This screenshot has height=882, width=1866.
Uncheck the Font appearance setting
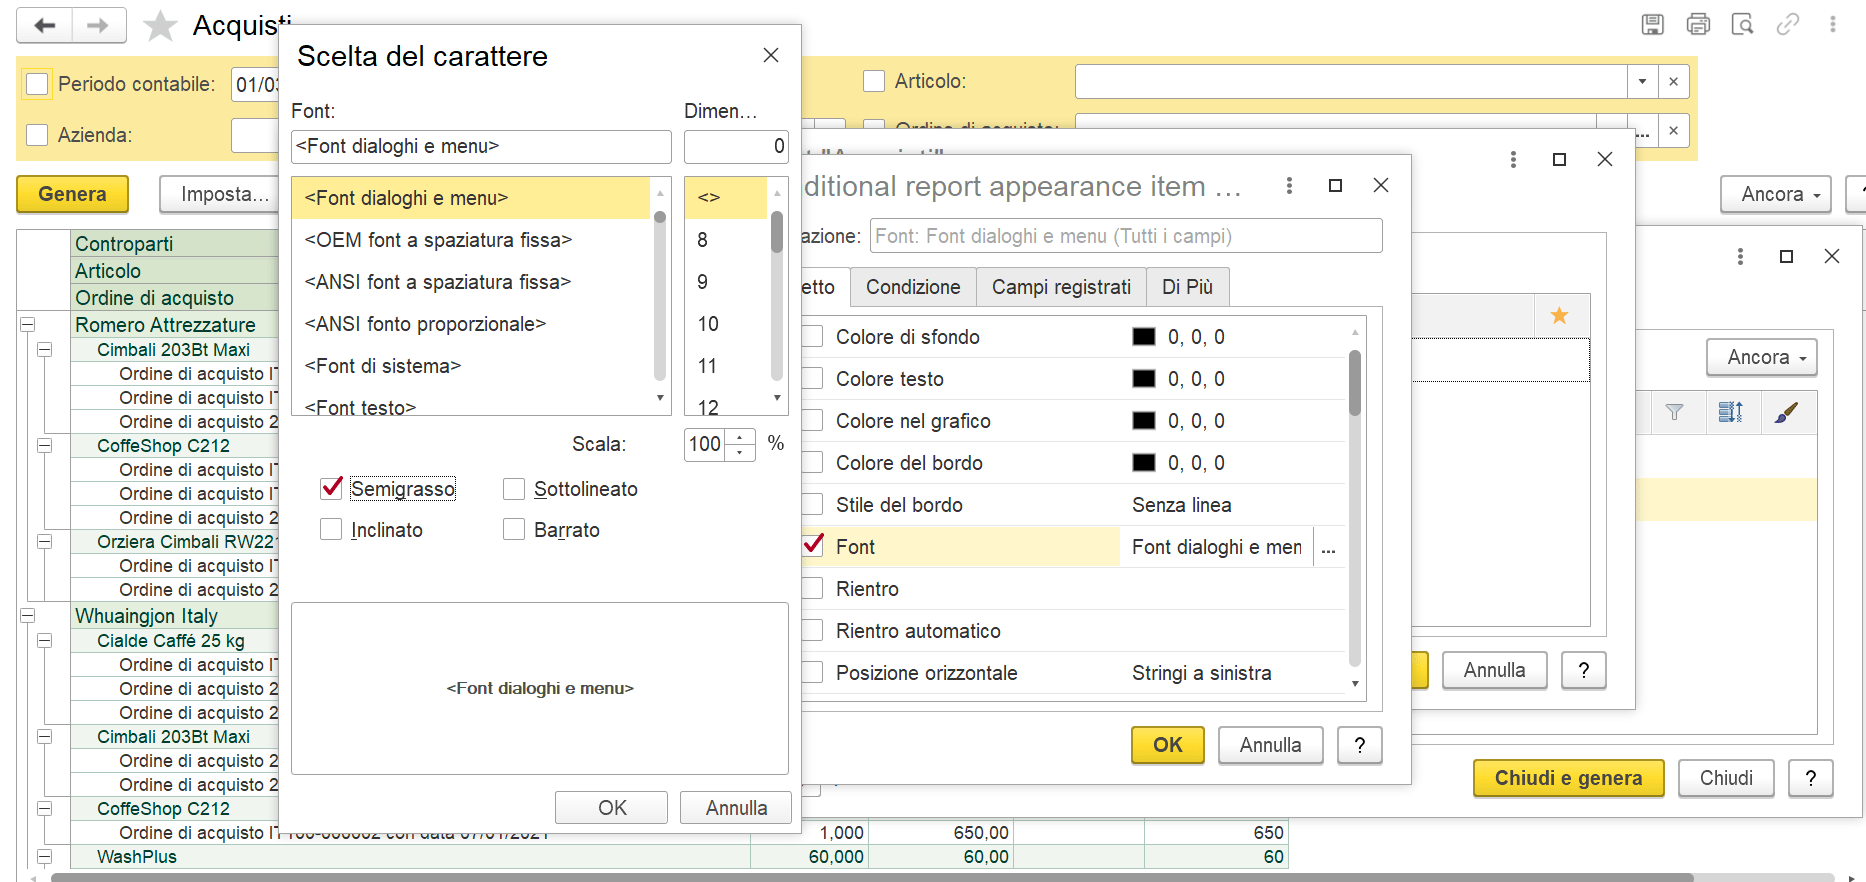pos(813,546)
